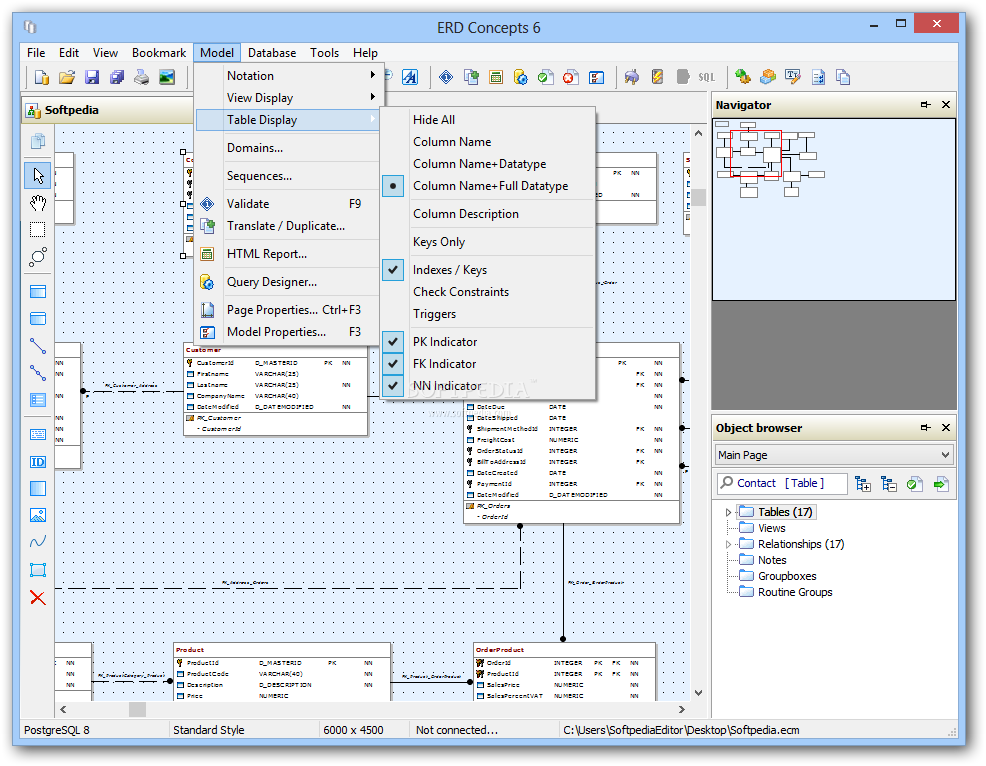Toggle FK Indicator display
The width and height of the screenshot is (986, 766).
488,364
